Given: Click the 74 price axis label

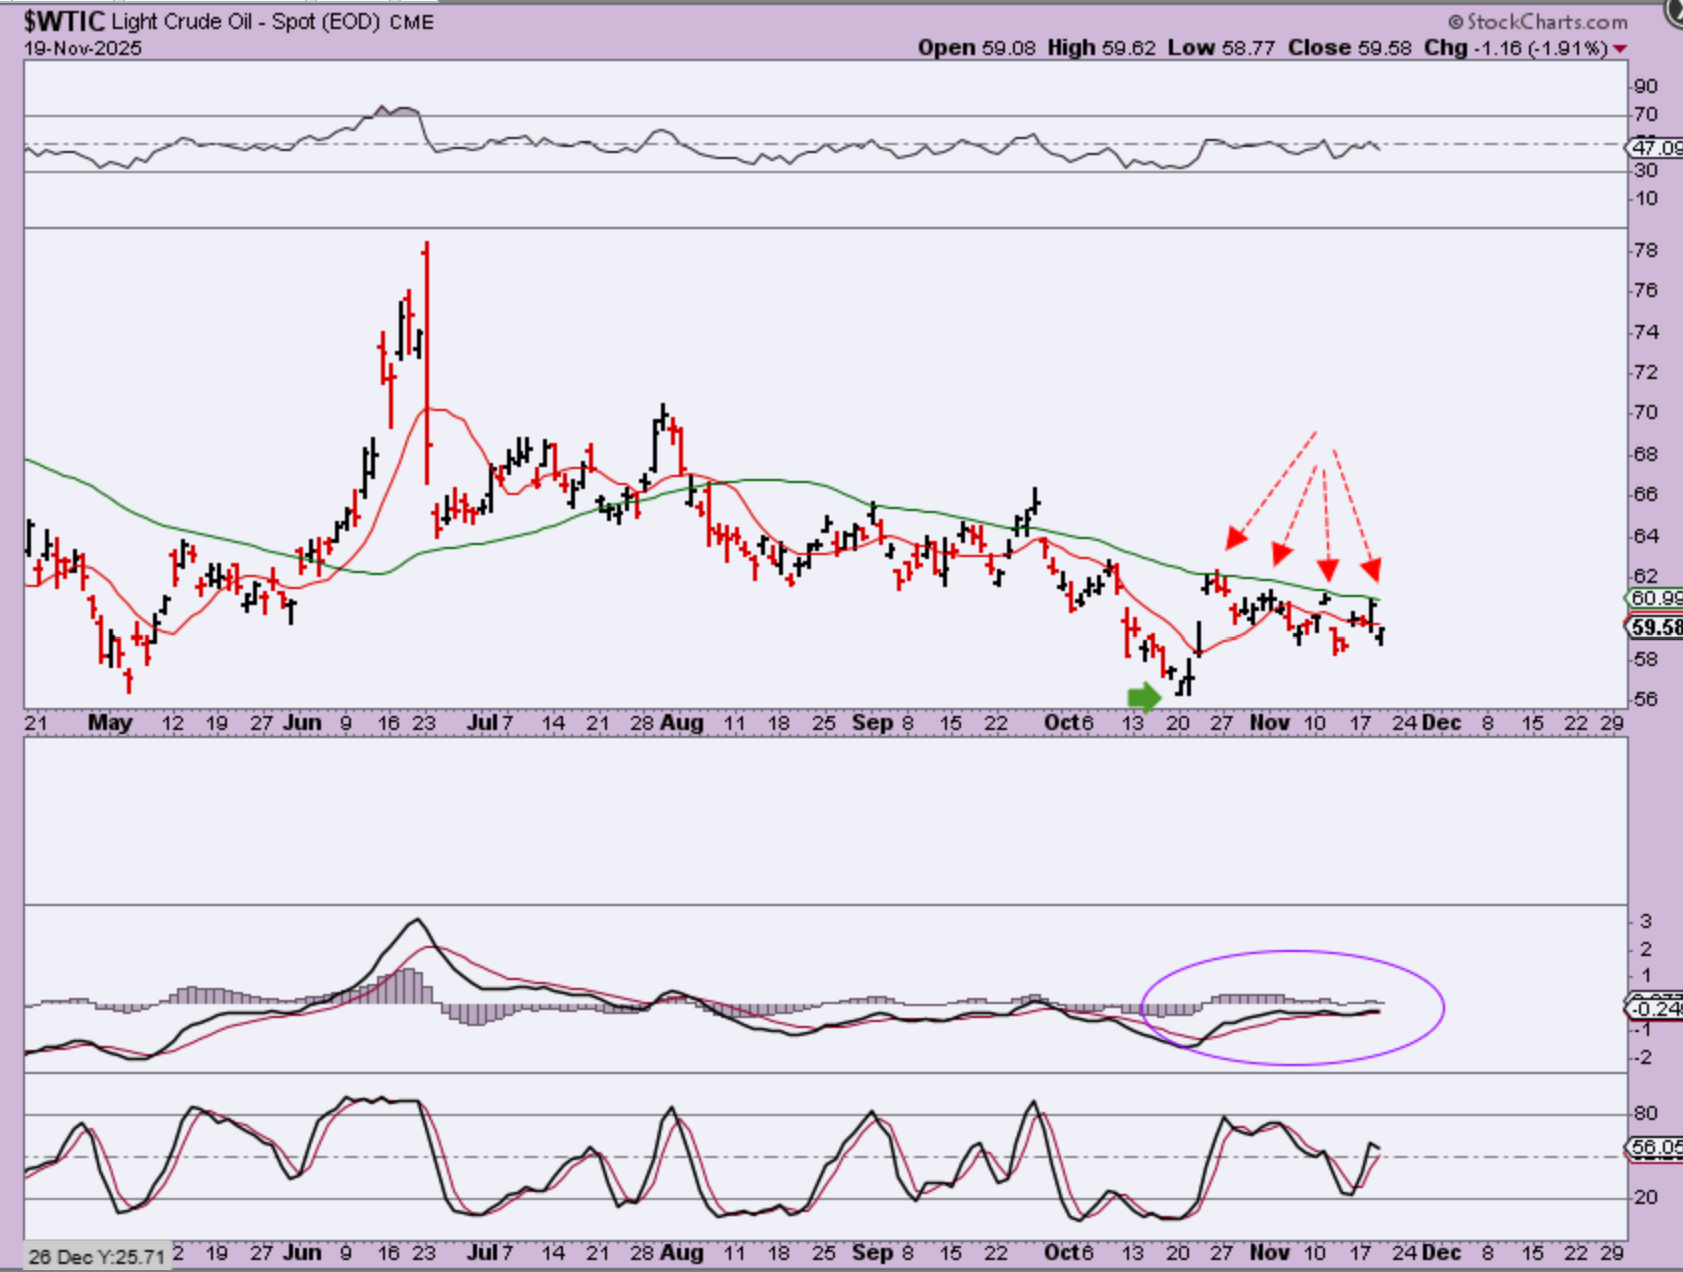Looking at the screenshot, I should point(1645,331).
